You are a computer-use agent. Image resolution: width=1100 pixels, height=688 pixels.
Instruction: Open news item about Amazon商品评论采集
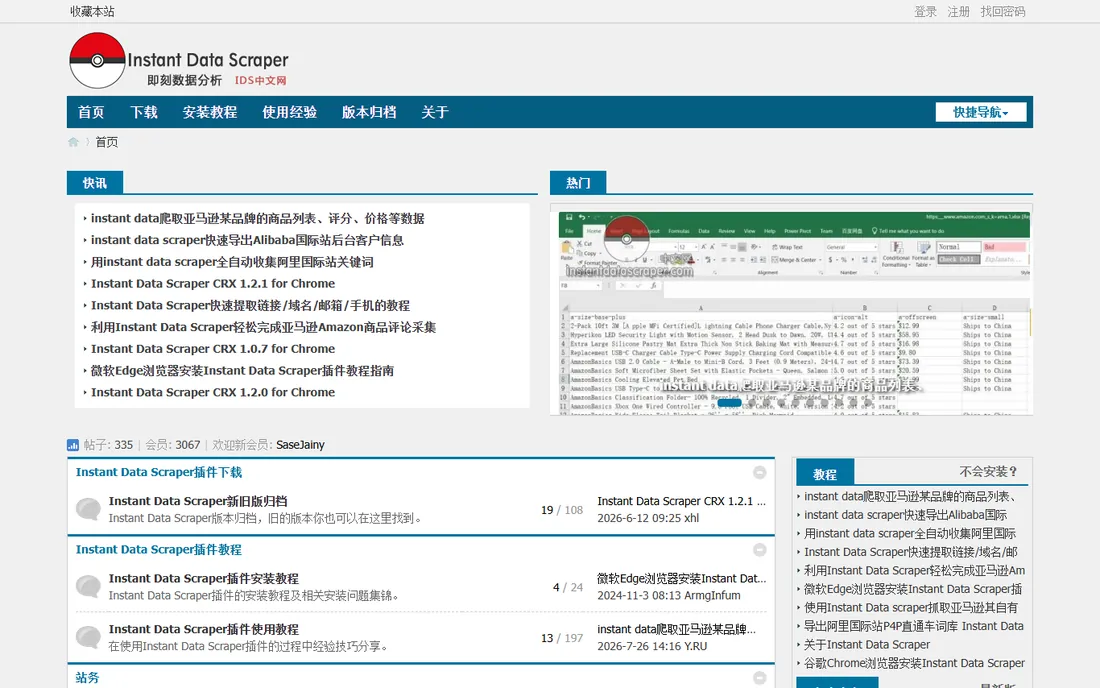point(263,328)
